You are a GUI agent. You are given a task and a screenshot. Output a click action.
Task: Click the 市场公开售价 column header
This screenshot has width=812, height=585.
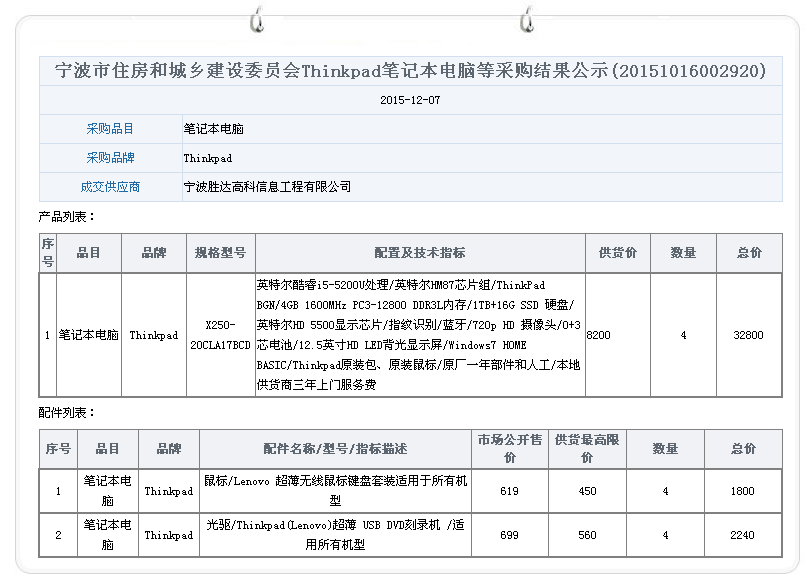pyautogui.click(x=510, y=449)
